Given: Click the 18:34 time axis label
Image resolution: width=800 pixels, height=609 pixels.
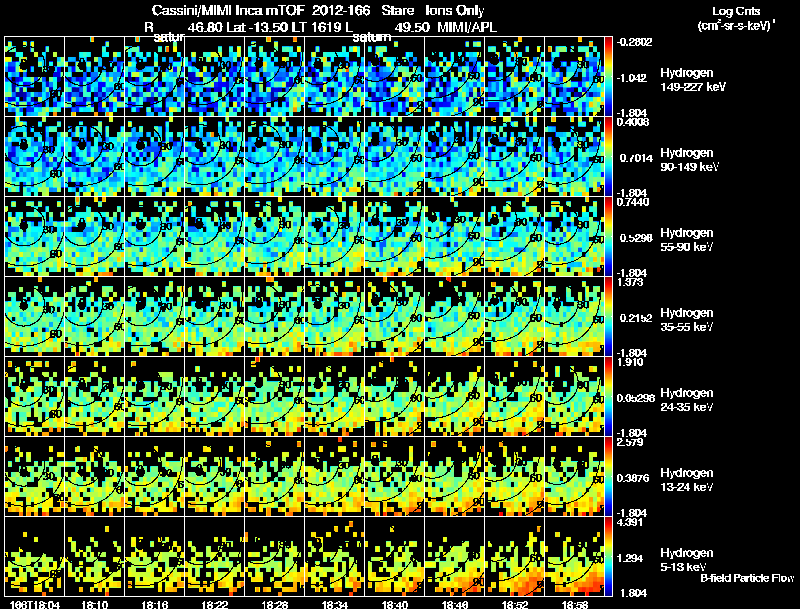Looking at the screenshot, I should 335,604.
